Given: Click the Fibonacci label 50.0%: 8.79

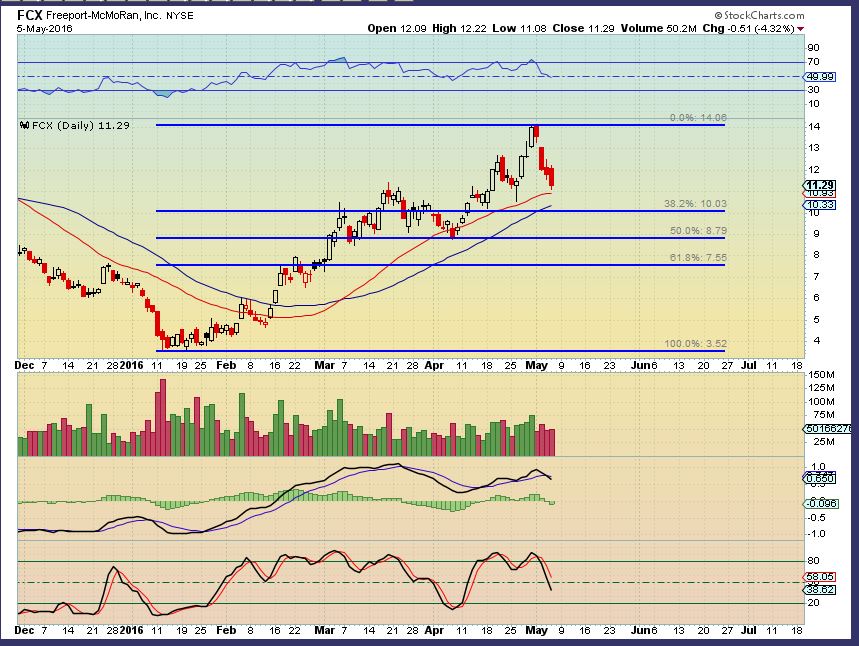Looking at the screenshot, I should (x=698, y=231).
